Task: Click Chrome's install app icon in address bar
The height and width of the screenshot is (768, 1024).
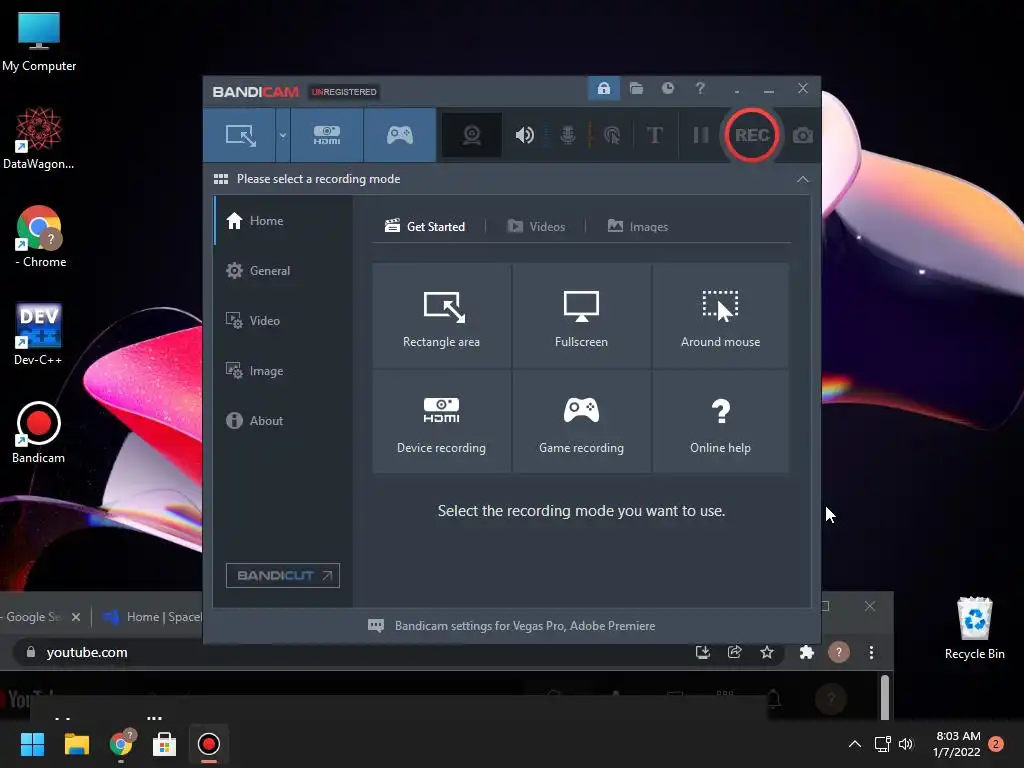Action: [x=703, y=652]
